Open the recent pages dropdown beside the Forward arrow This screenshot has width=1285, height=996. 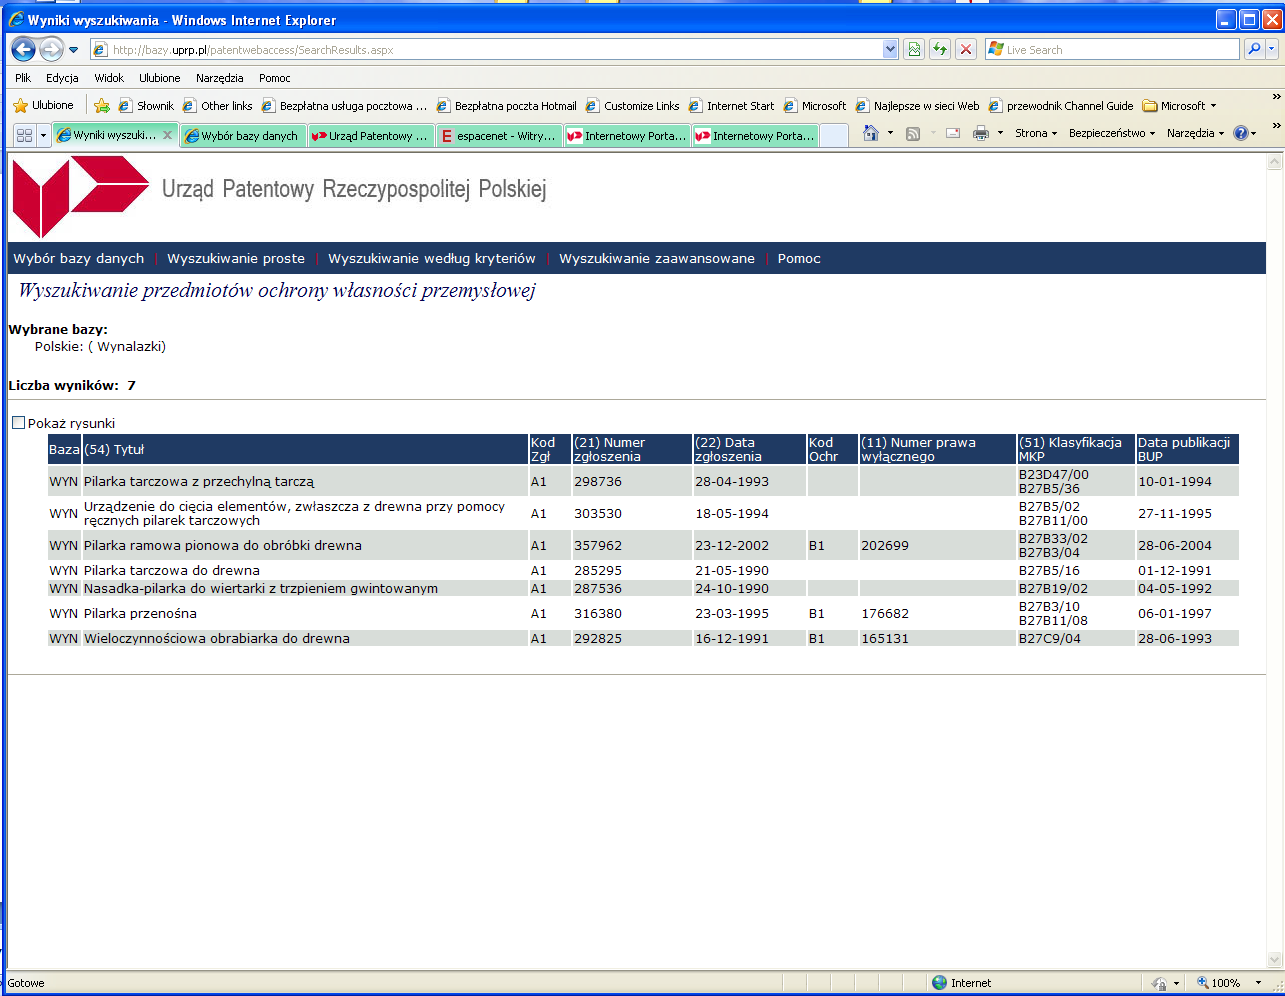point(73,50)
